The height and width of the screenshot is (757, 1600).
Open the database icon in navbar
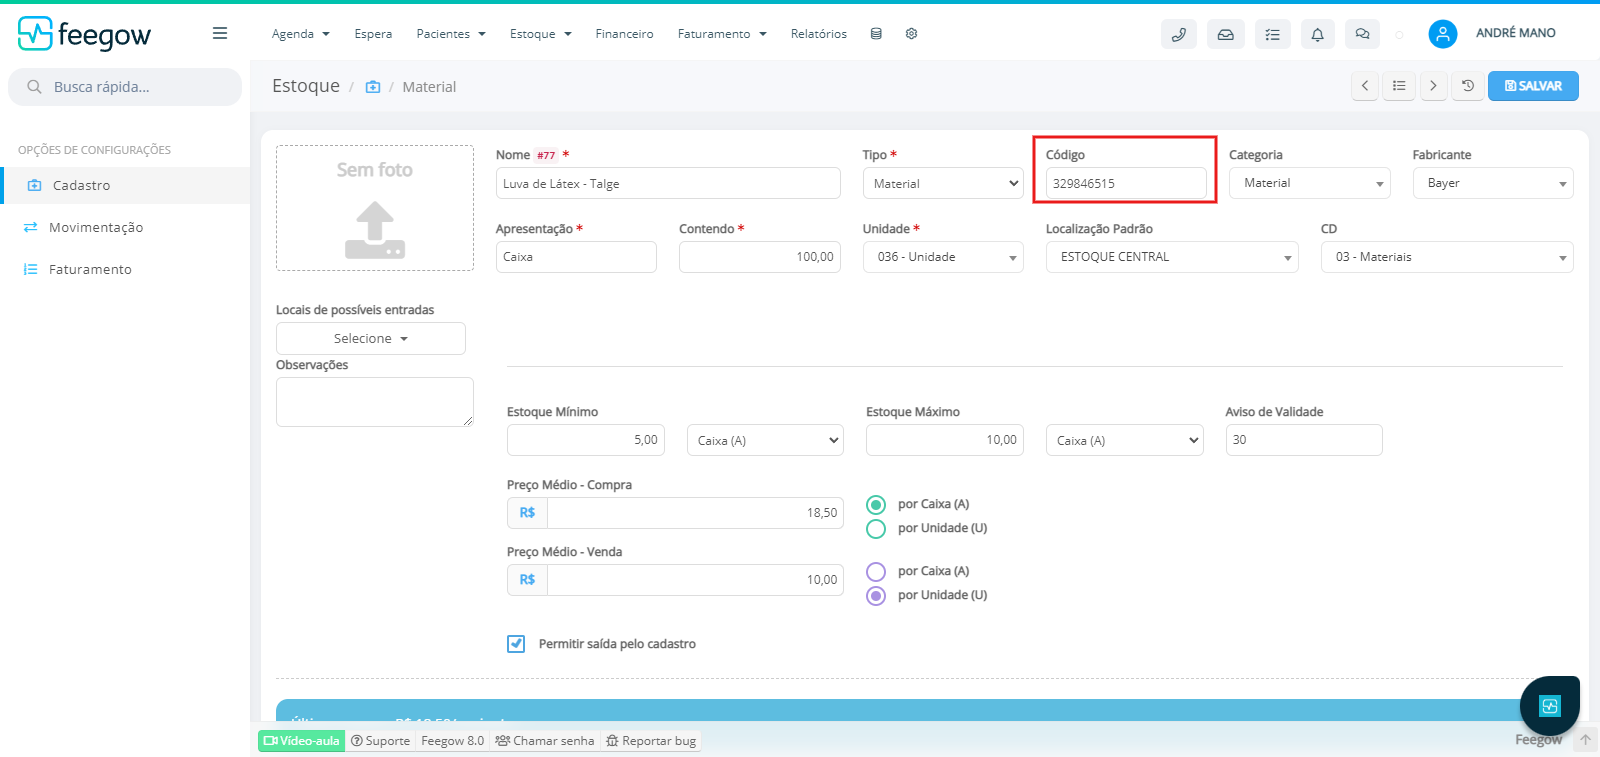click(876, 33)
